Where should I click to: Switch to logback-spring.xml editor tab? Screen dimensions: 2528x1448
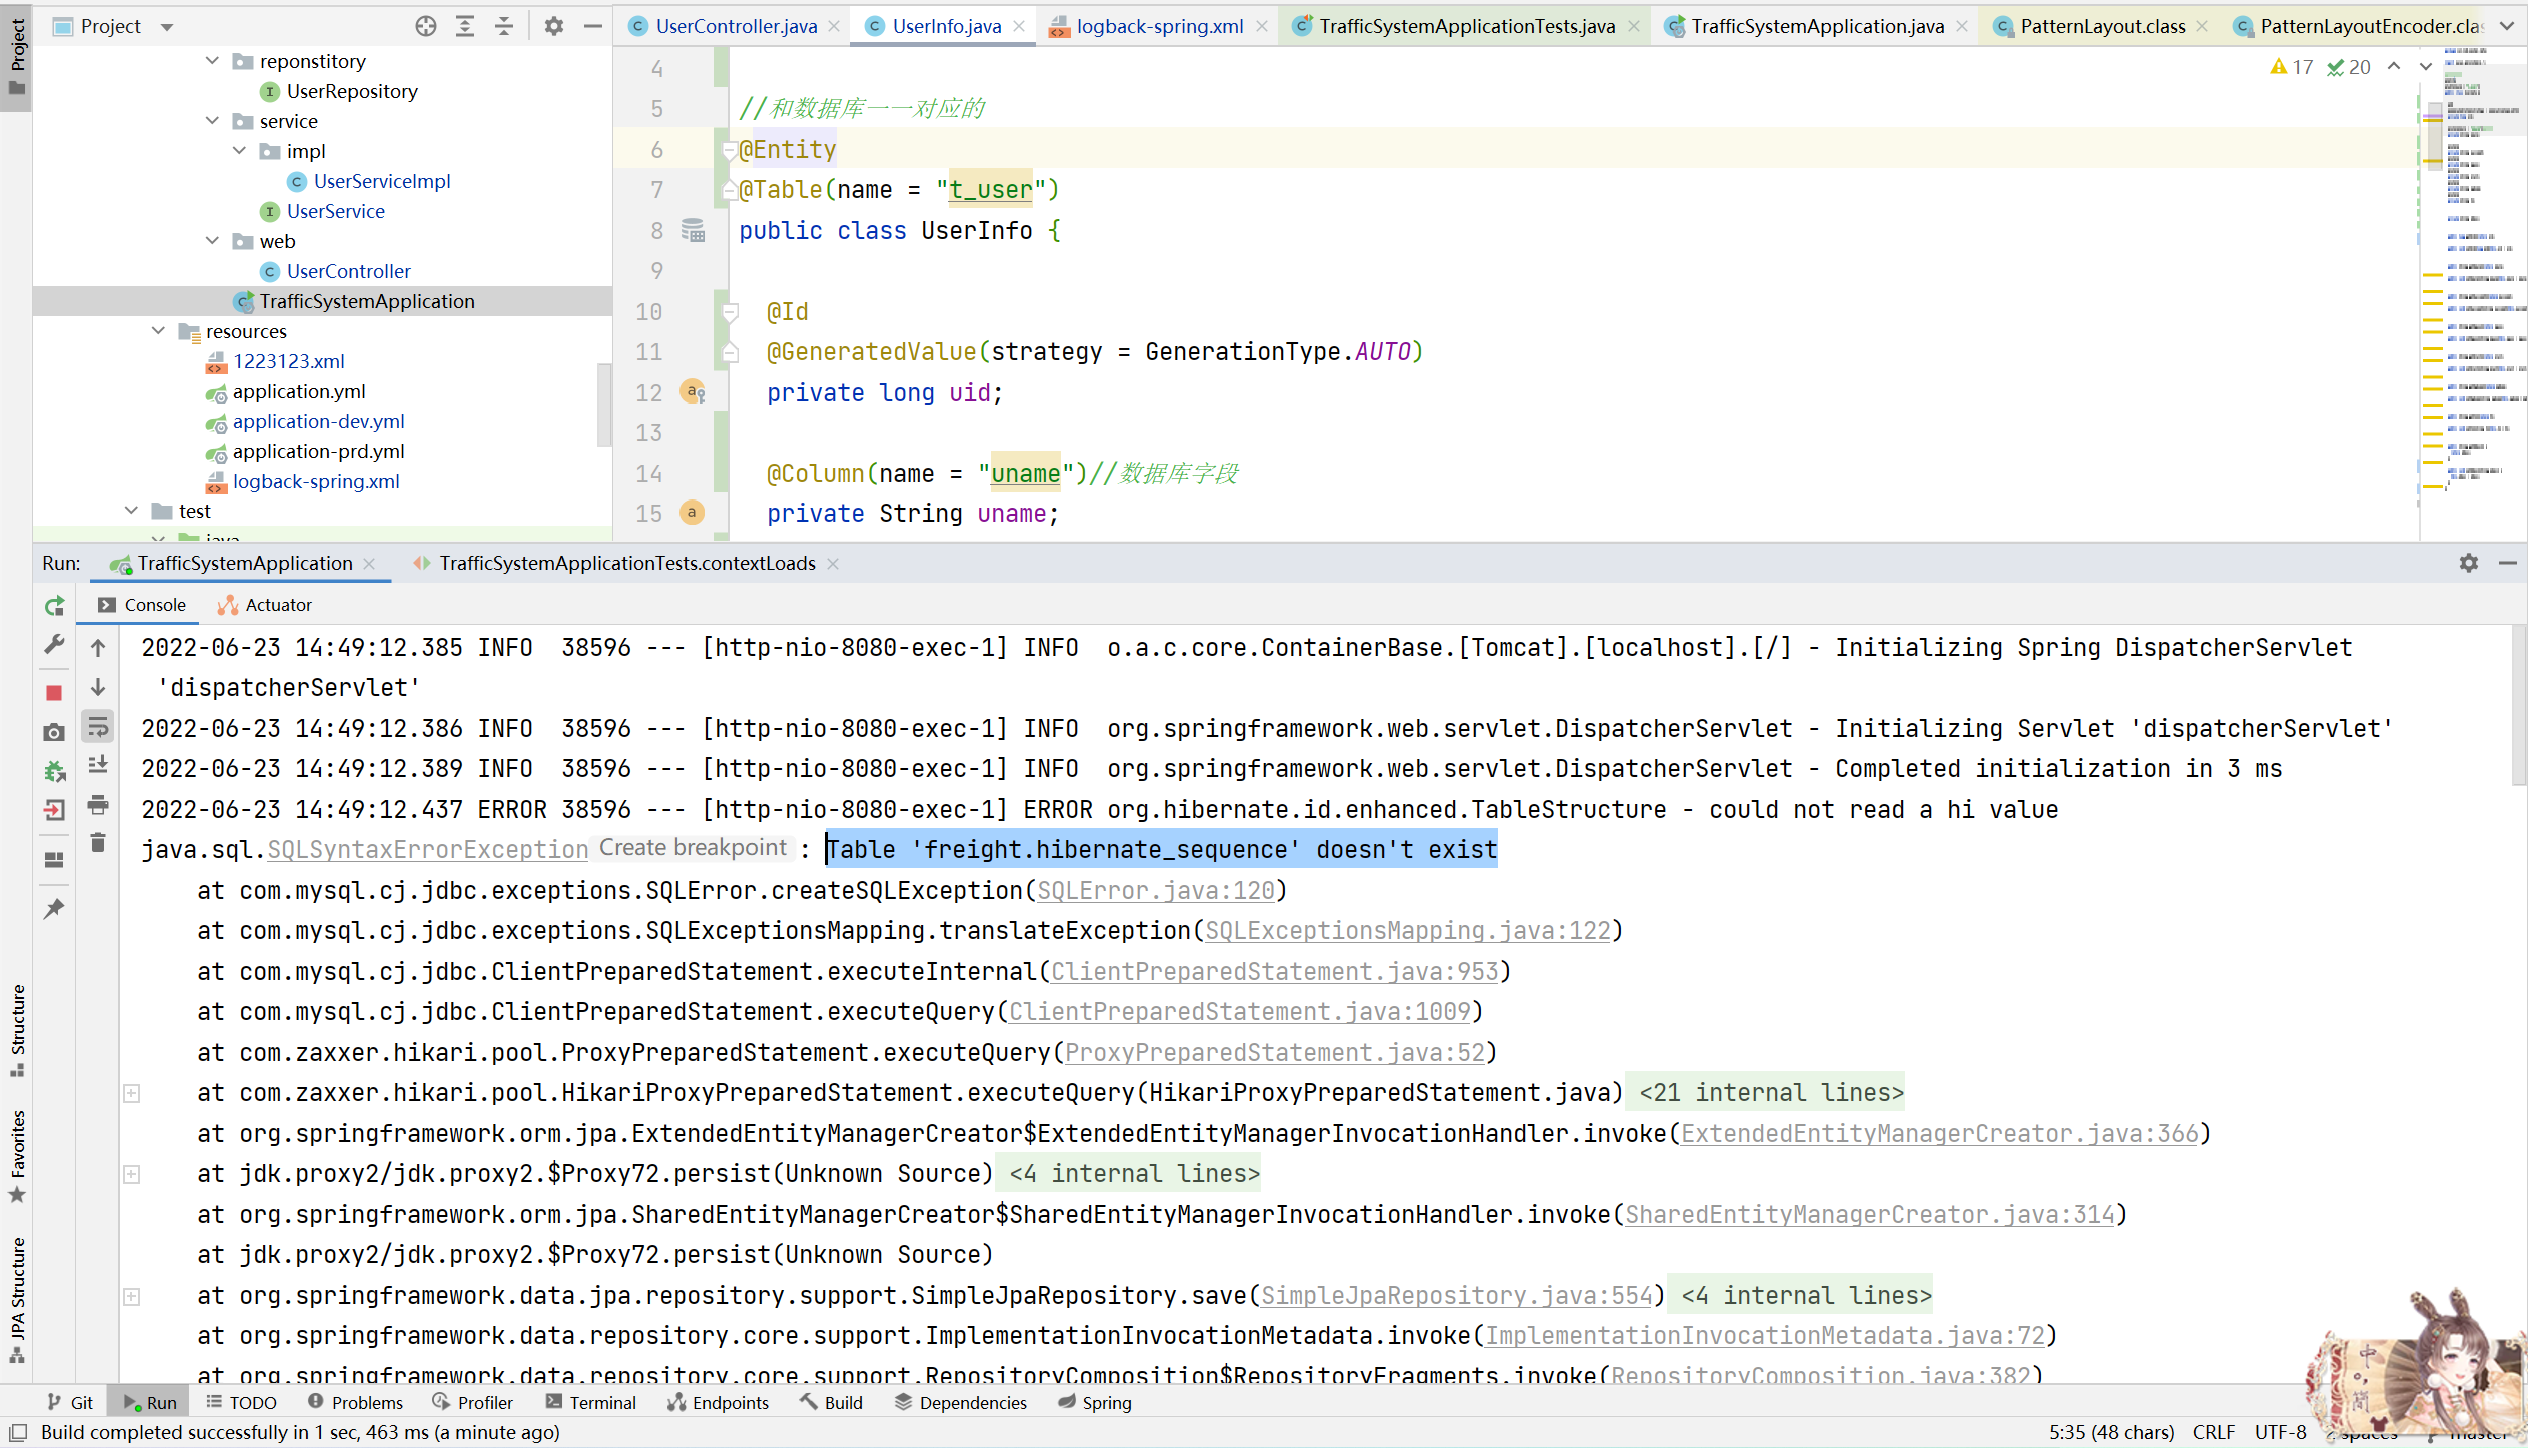click(x=1159, y=27)
